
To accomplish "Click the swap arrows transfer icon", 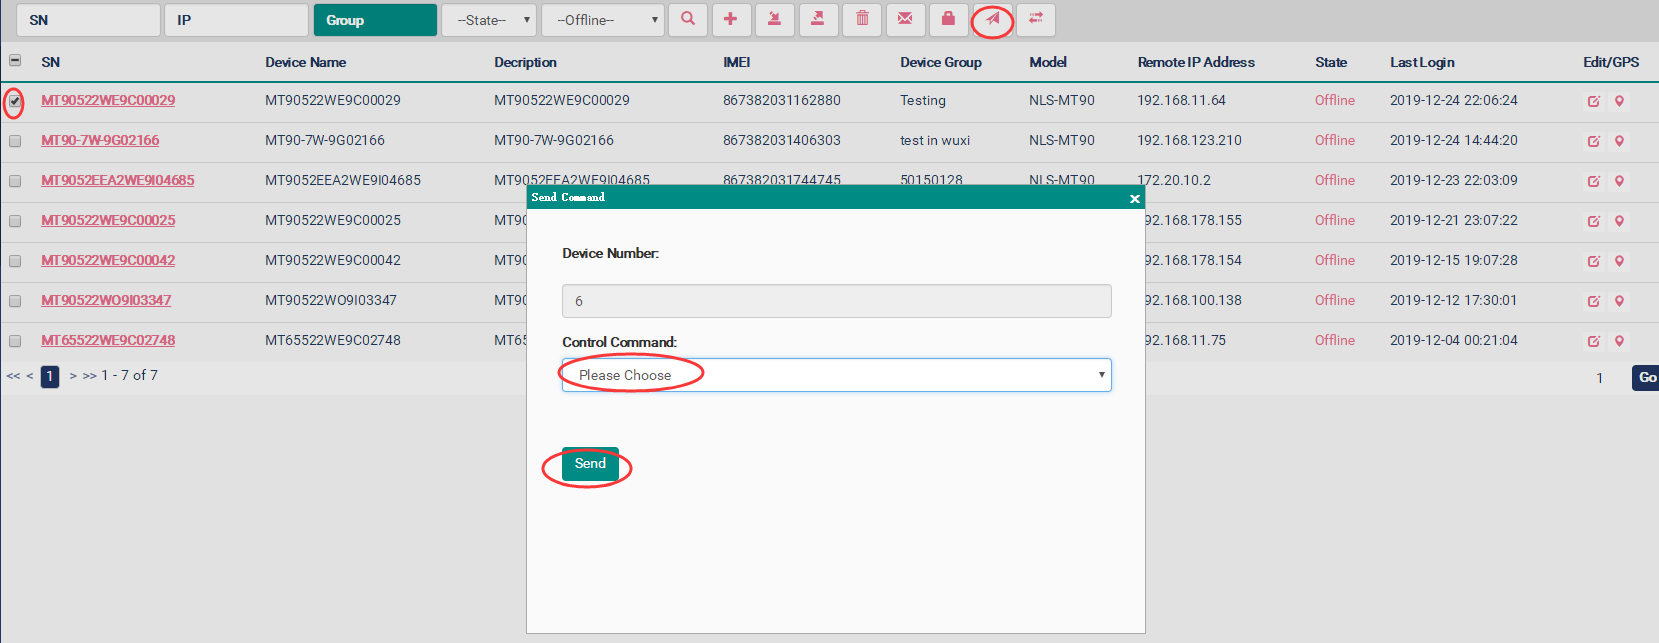I will (x=1036, y=20).
